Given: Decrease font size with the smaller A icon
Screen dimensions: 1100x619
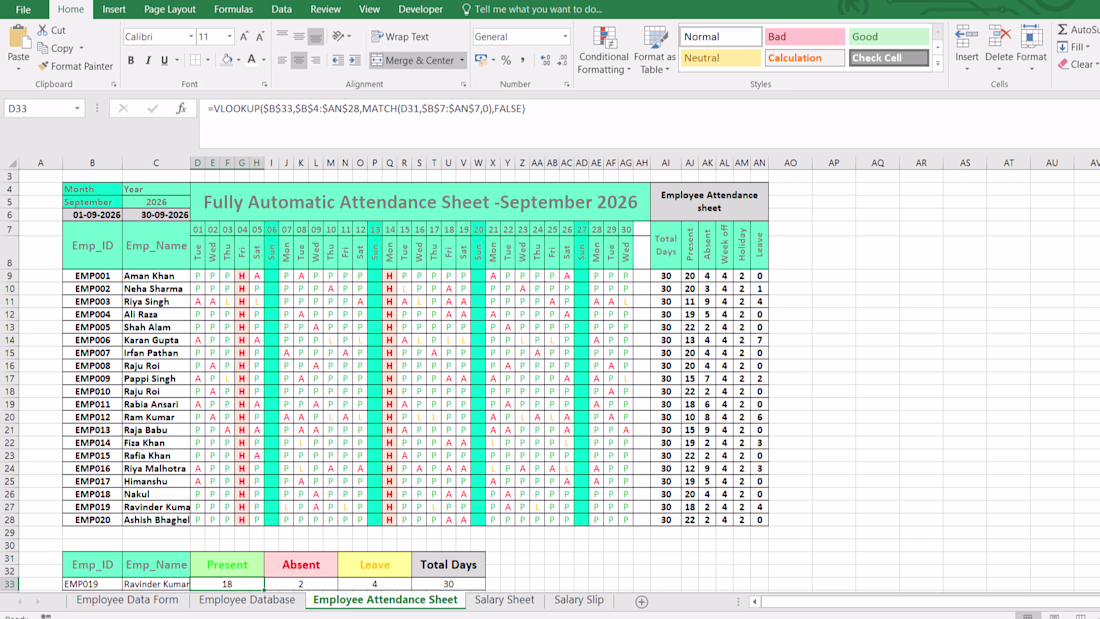Looking at the screenshot, I should coord(260,36).
